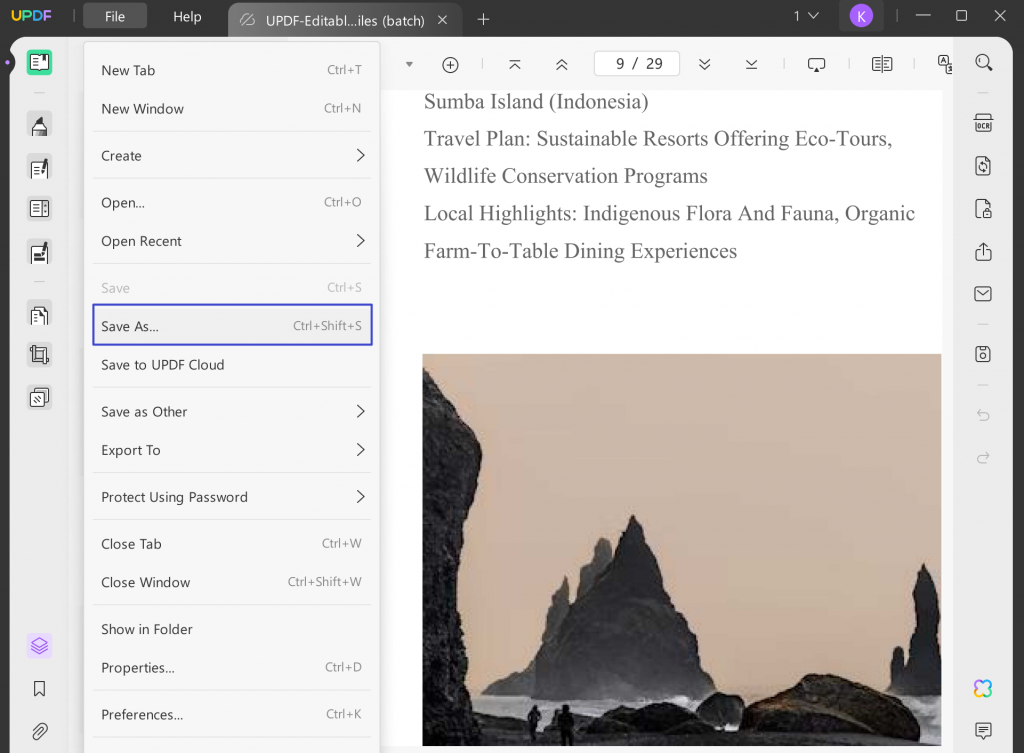
Task: Click the K account avatar
Action: [x=861, y=16]
